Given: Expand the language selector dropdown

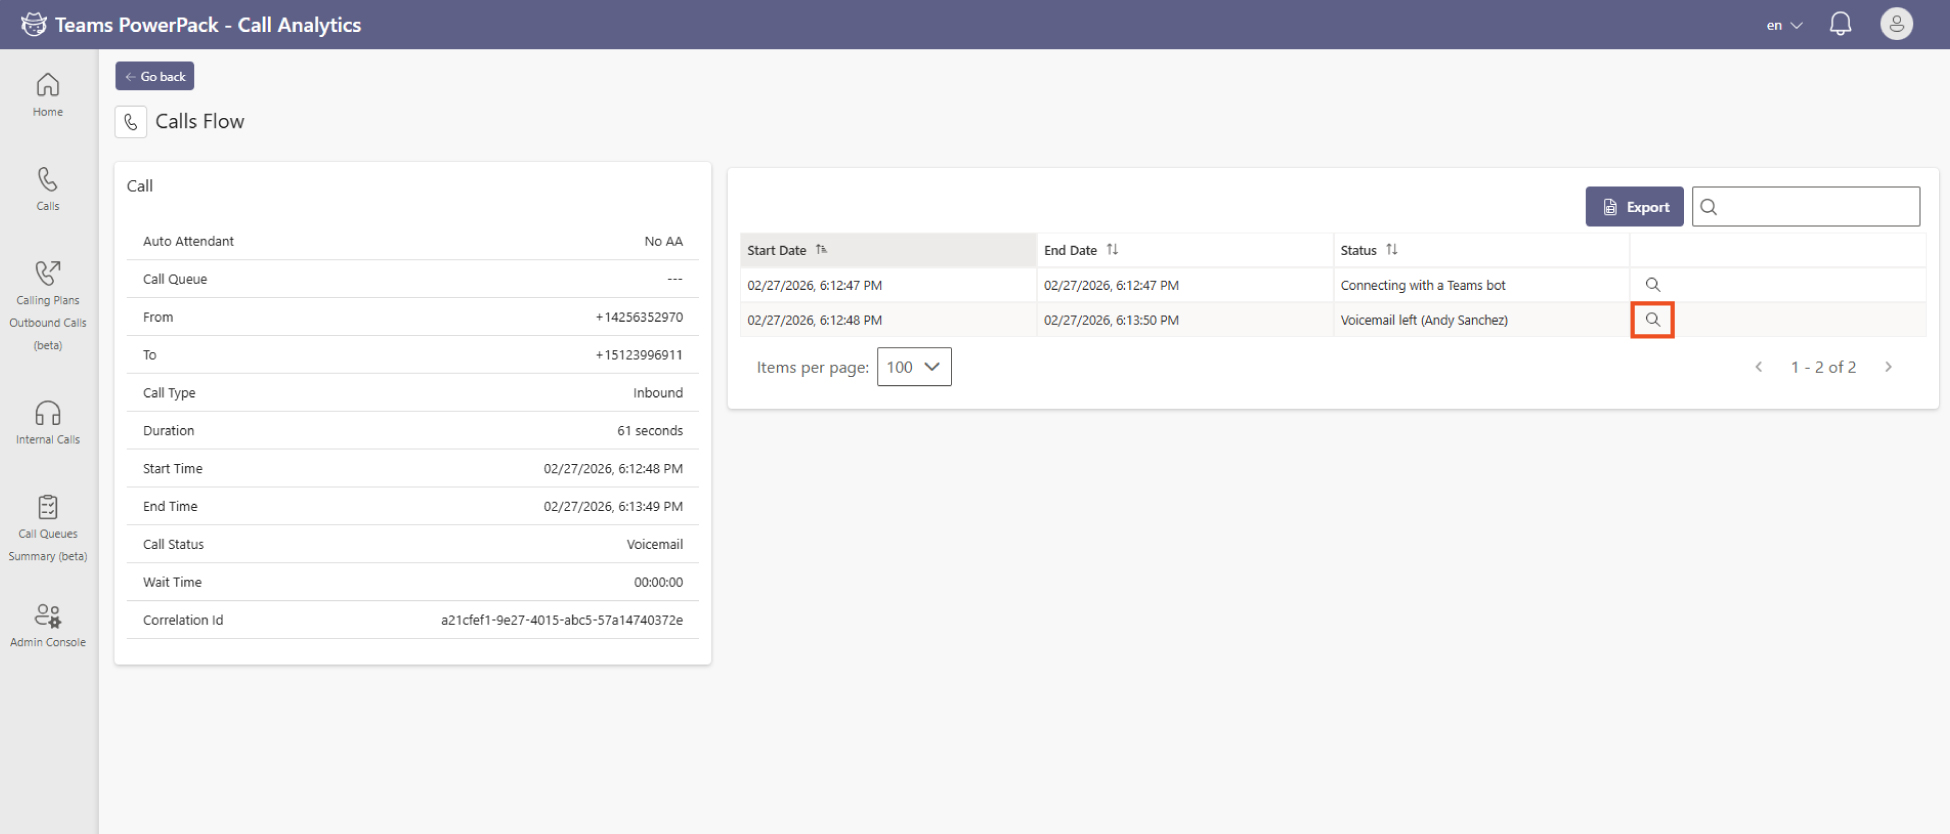Looking at the screenshot, I should pyautogui.click(x=1784, y=25).
